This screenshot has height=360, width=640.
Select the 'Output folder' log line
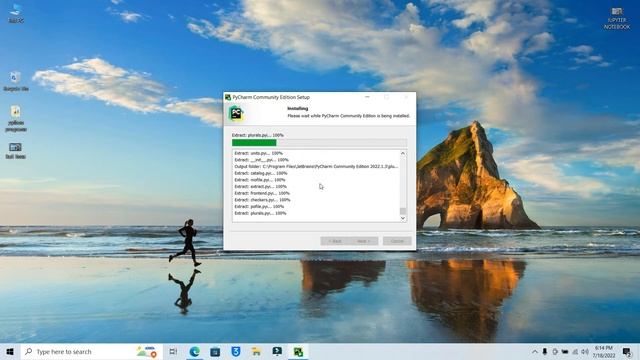click(x=316, y=167)
